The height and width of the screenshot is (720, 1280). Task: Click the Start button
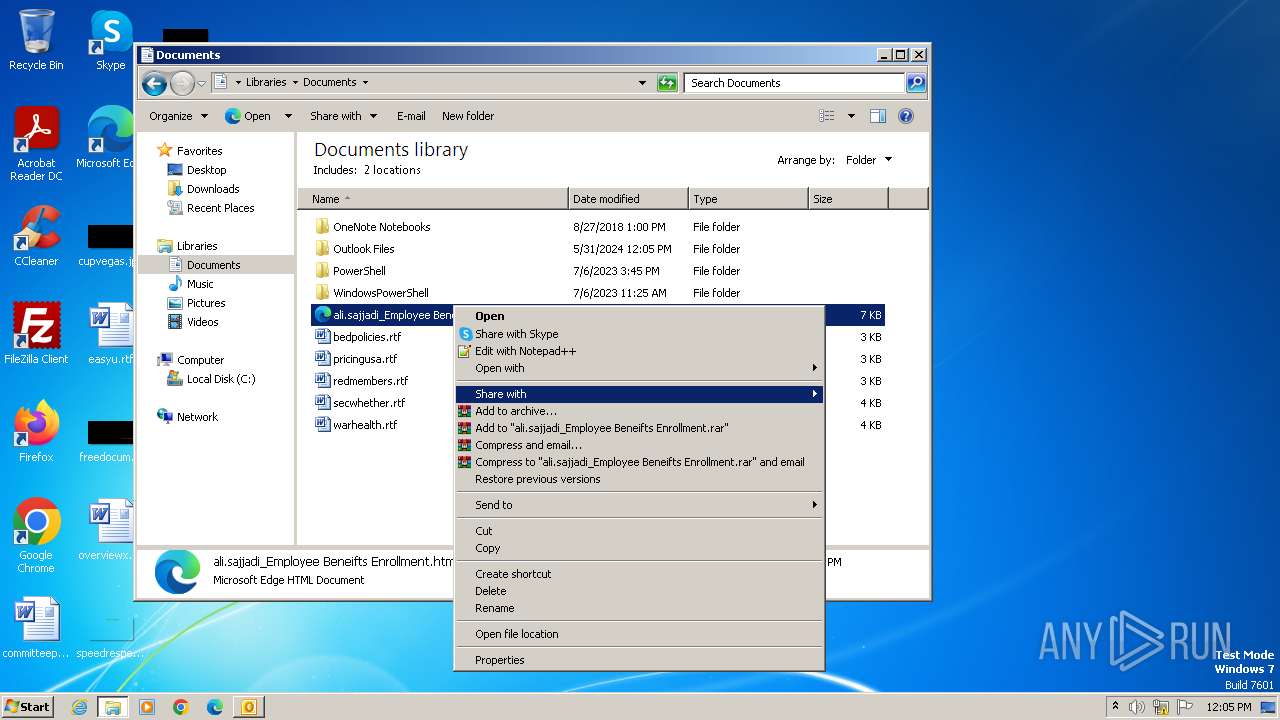click(28, 707)
